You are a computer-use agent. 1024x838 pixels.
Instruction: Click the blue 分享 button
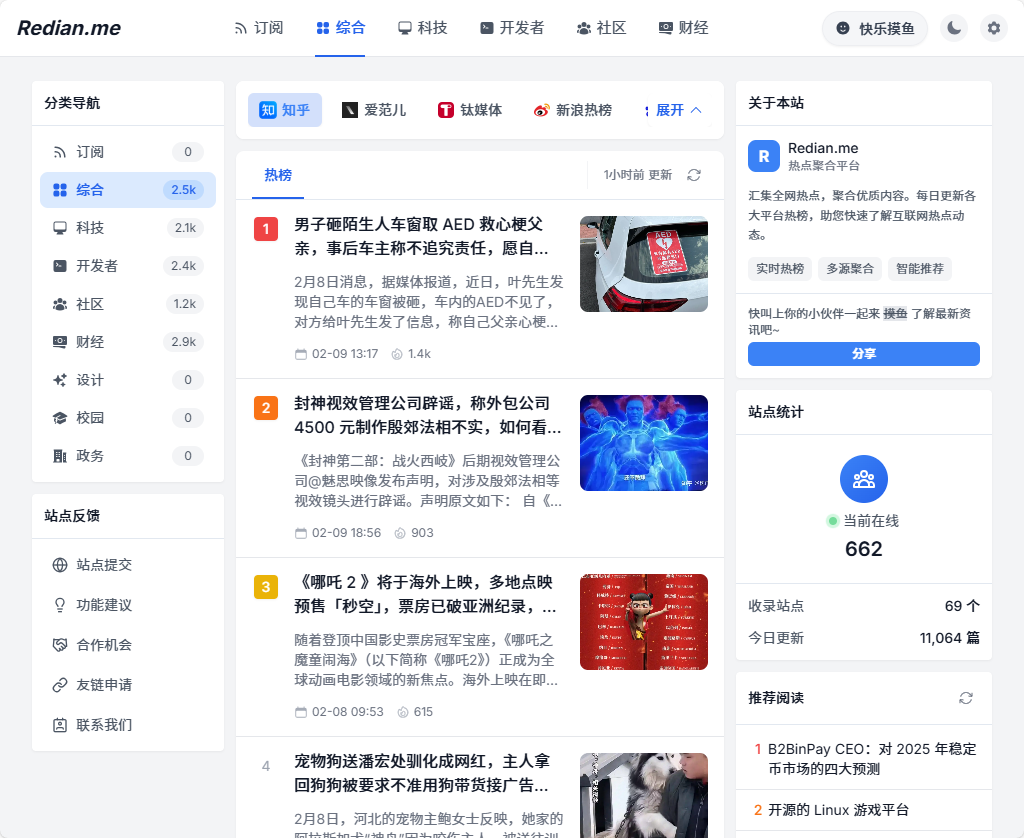[863, 354]
